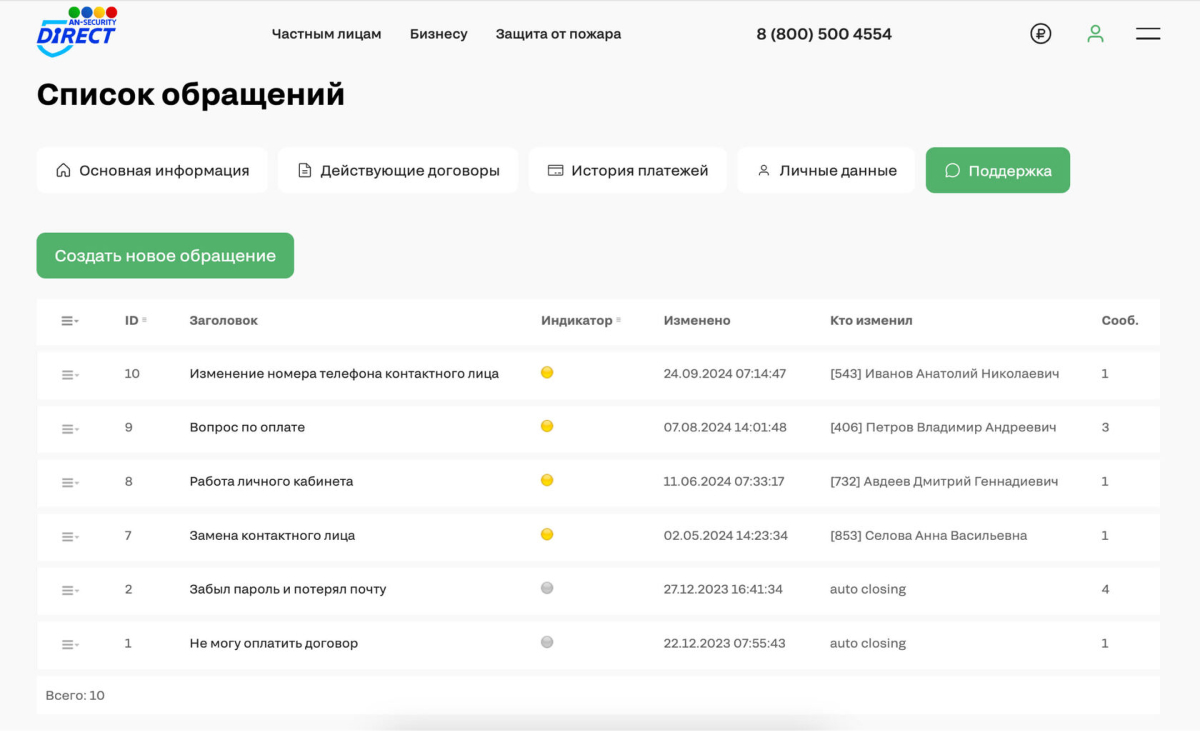Image resolution: width=1200 pixels, height=731 pixels.
Task: Go to 'Частным лицам' section
Action: click(326, 34)
